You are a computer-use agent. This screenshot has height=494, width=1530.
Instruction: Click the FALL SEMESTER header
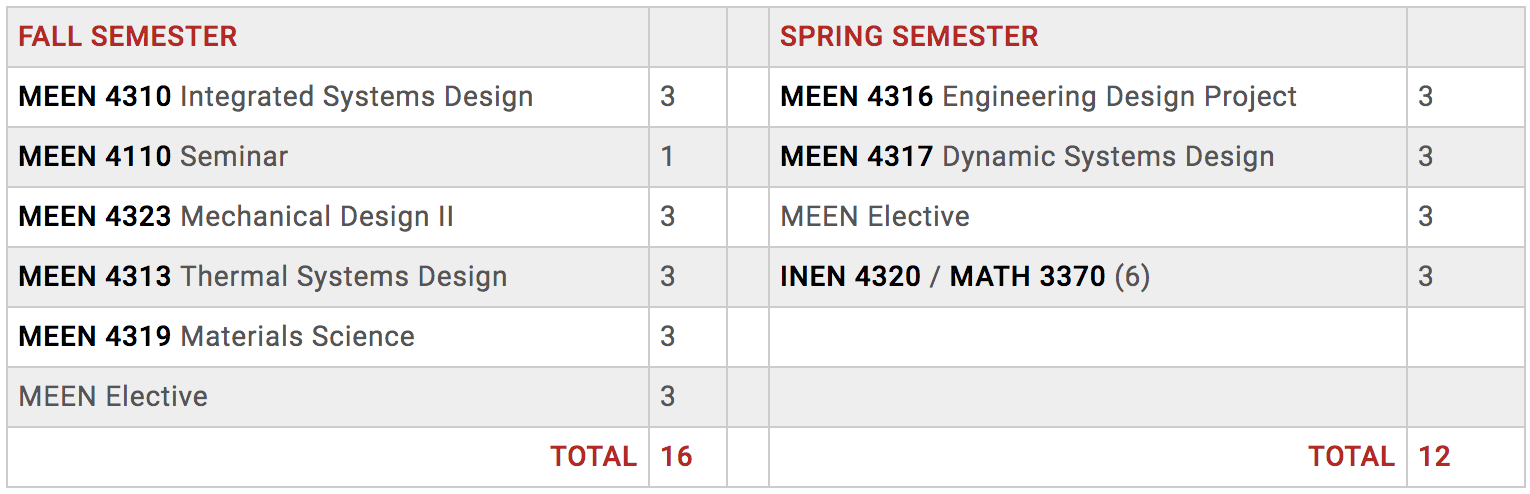pos(128,37)
